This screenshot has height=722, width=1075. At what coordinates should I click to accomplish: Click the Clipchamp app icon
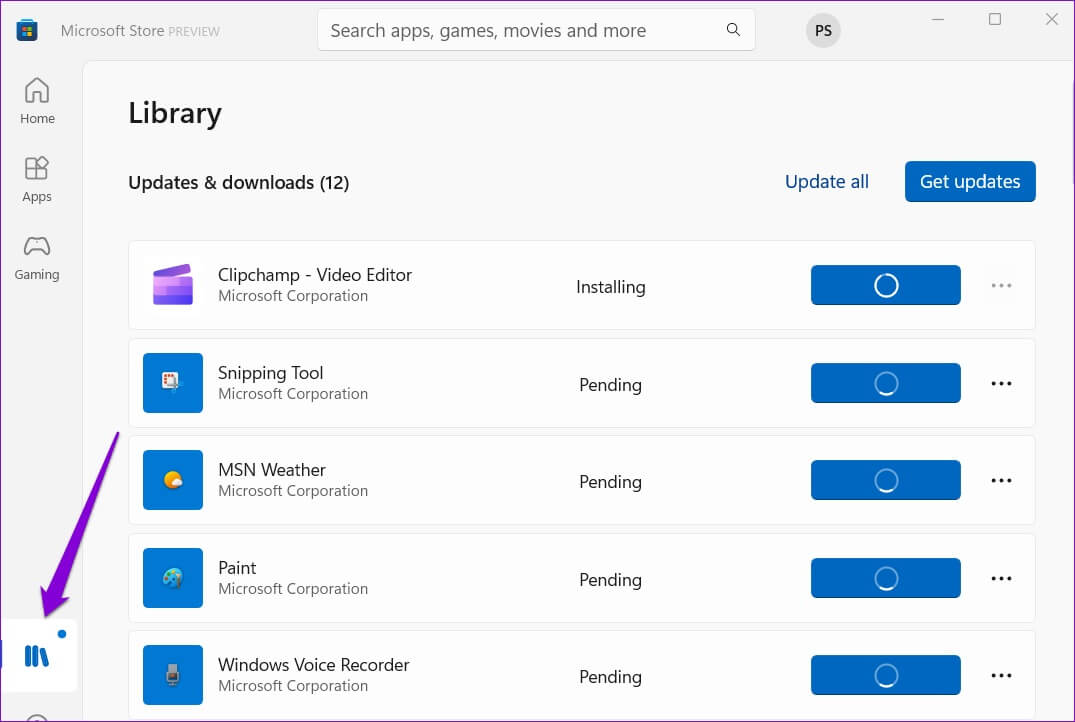pos(173,285)
